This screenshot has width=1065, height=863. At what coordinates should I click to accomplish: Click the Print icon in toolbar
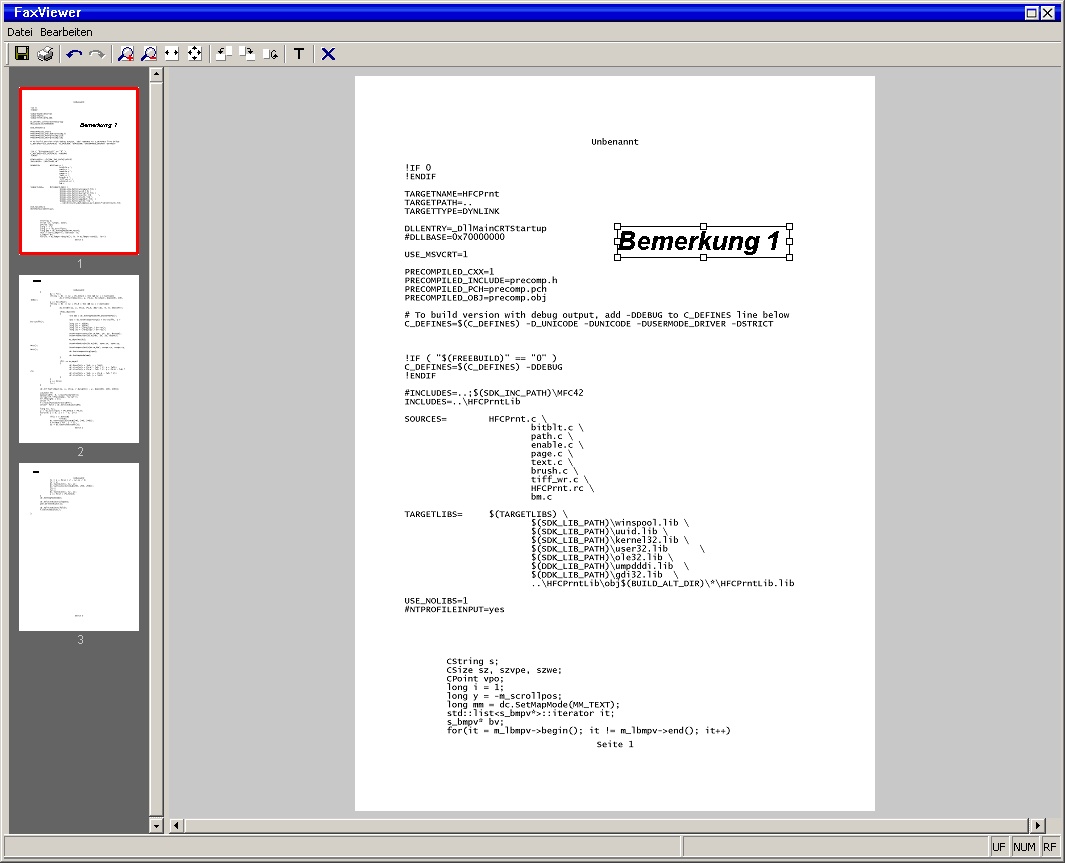pos(45,54)
